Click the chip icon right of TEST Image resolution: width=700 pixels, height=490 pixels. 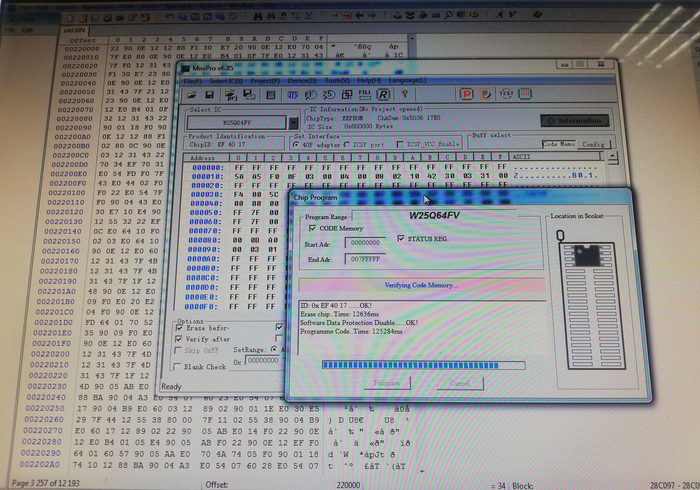525,94
